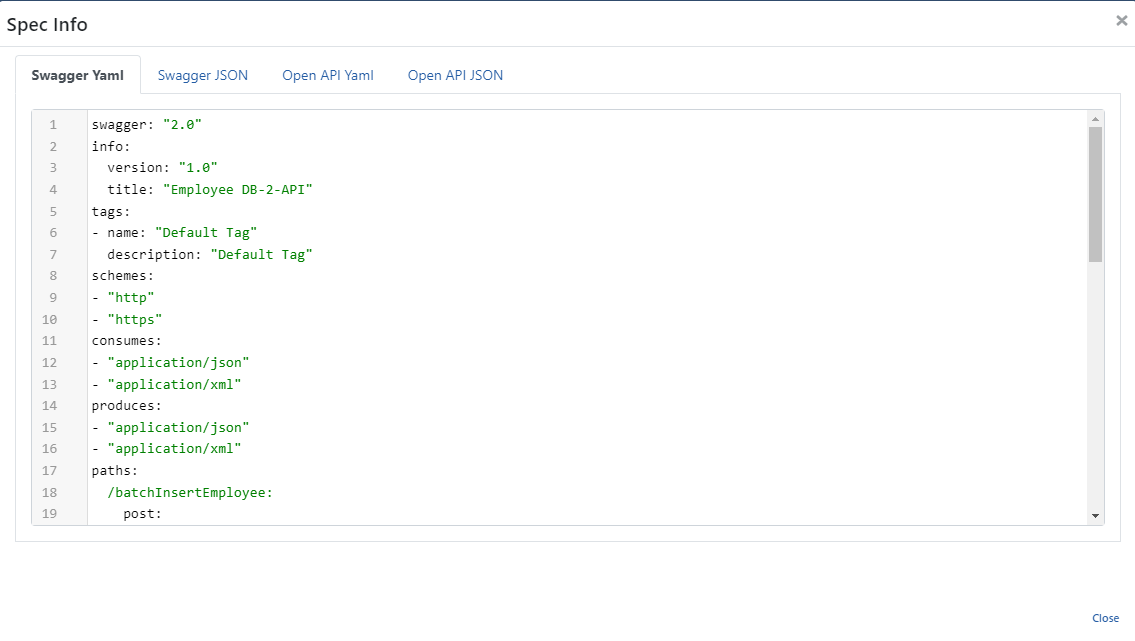Click the scrollbar down arrow in the code viewer
The image size is (1135, 641).
coord(1096,515)
